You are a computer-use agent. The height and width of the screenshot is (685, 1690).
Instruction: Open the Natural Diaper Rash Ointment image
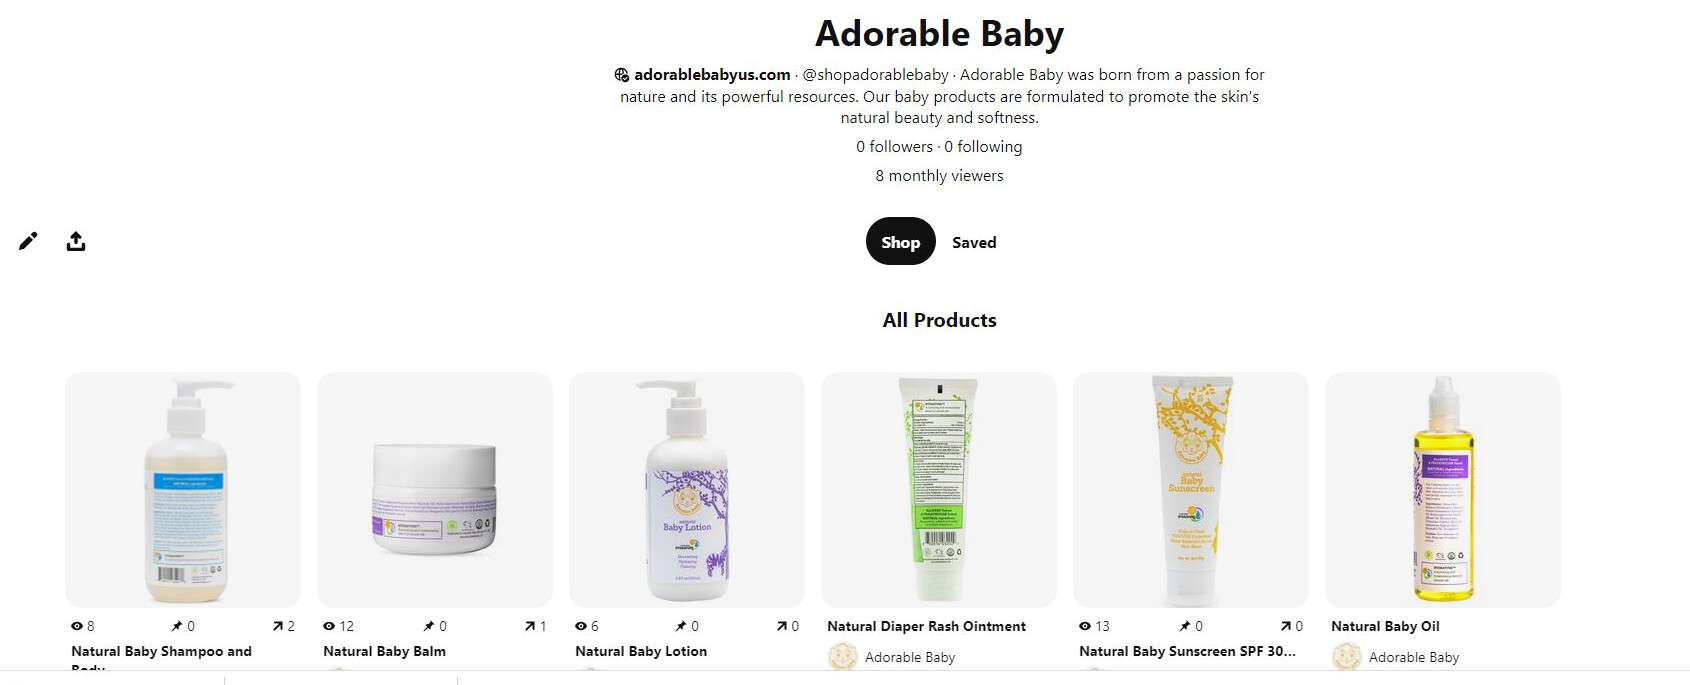[x=938, y=489]
